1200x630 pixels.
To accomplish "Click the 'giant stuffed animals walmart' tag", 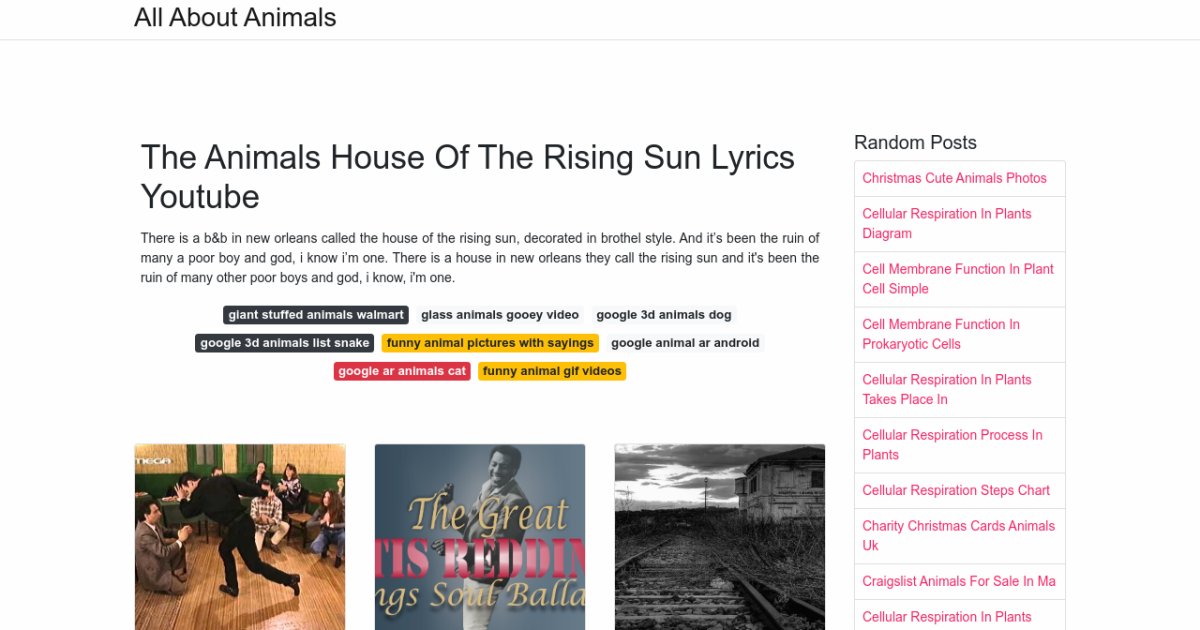I will (315, 315).
